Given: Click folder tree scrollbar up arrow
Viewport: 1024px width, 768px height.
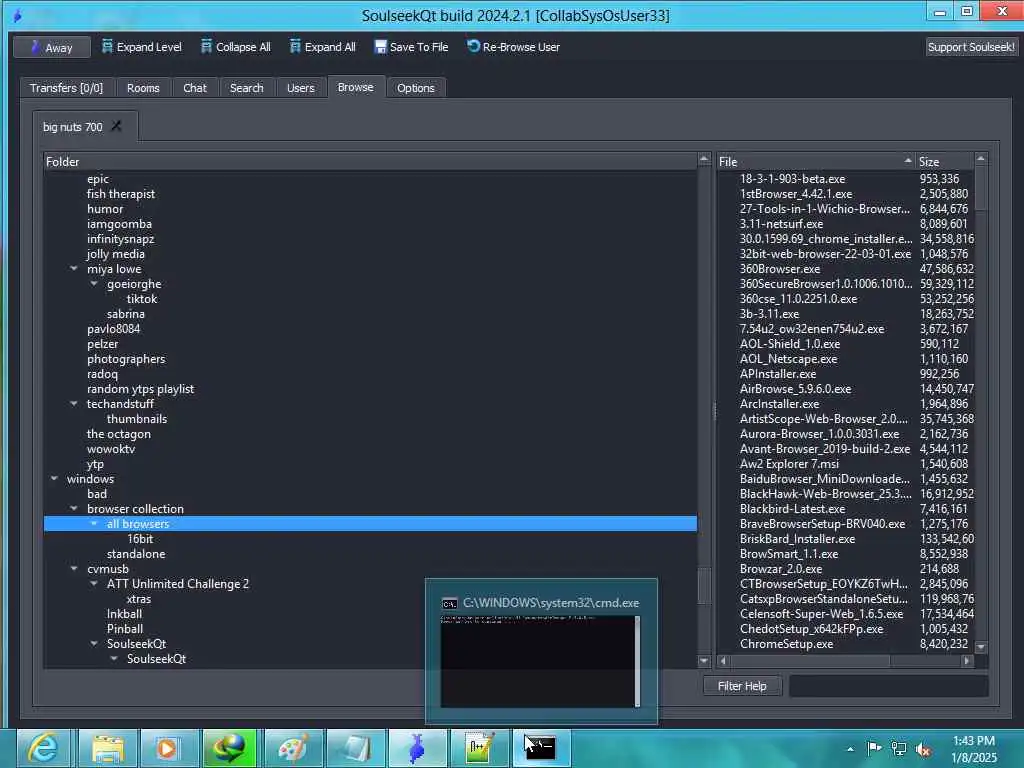Looking at the screenshot, I should point(704,159).
